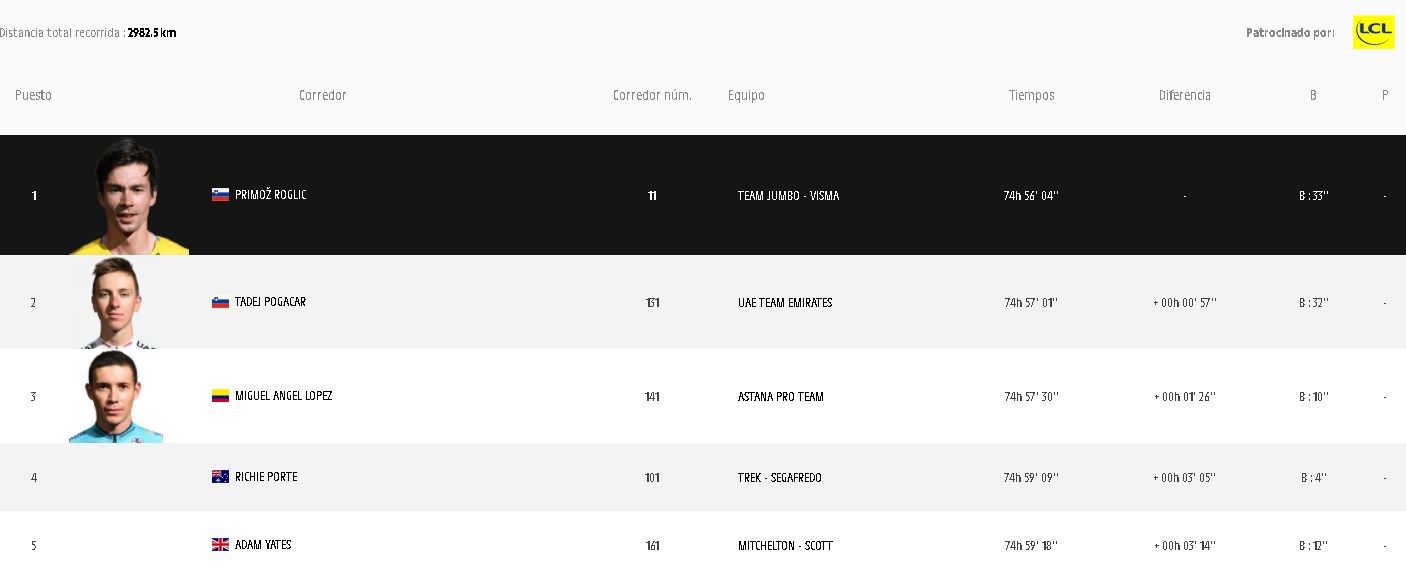Click the UAE Team Emirates team name
The image size is (1406, 573).
pyautogui.click(x=785, y=303)
